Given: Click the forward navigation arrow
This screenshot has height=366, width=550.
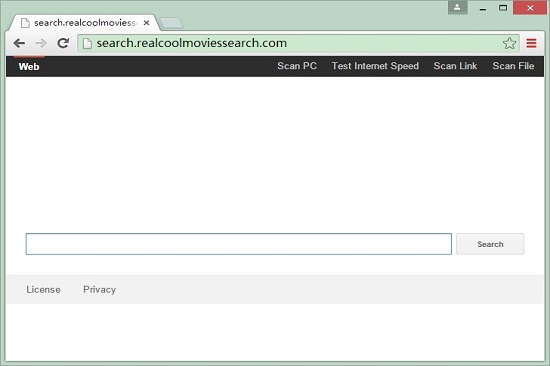Looking at the screenshot, I should click(41, 43).
